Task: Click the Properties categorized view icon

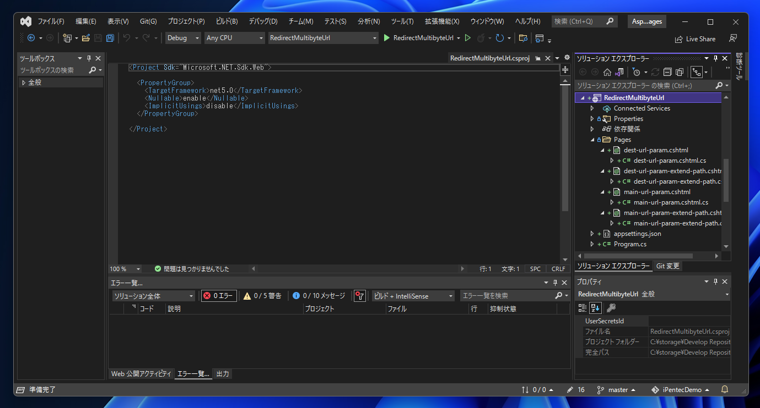Action: point(582,308)
